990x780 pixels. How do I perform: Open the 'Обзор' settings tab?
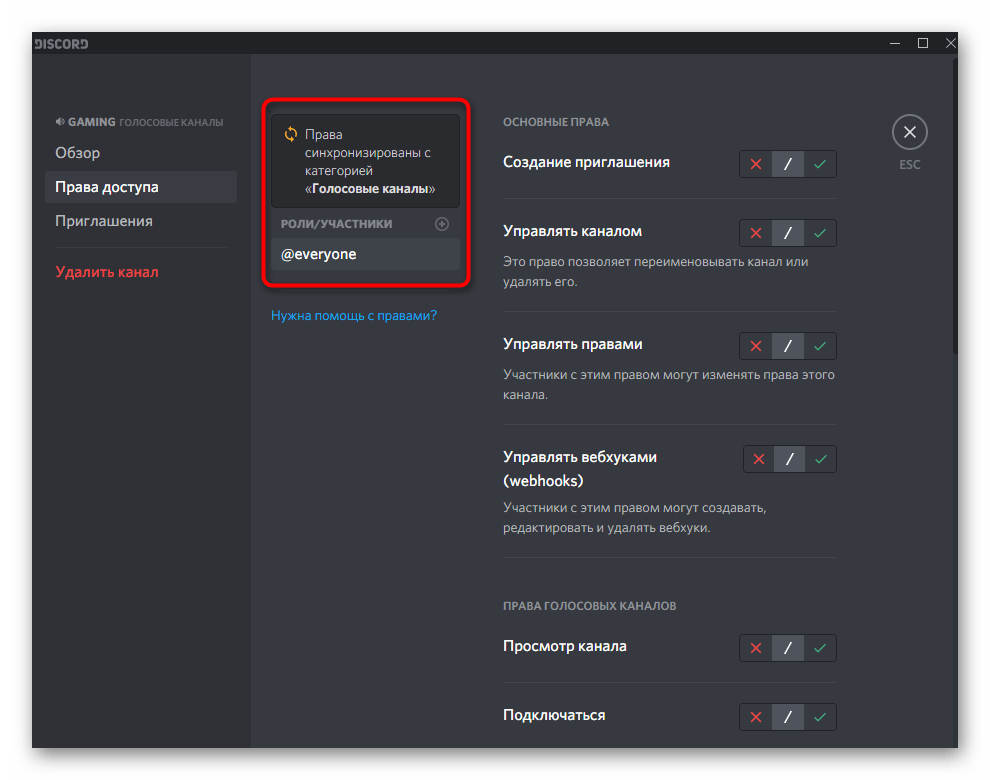tap(78, 153)
